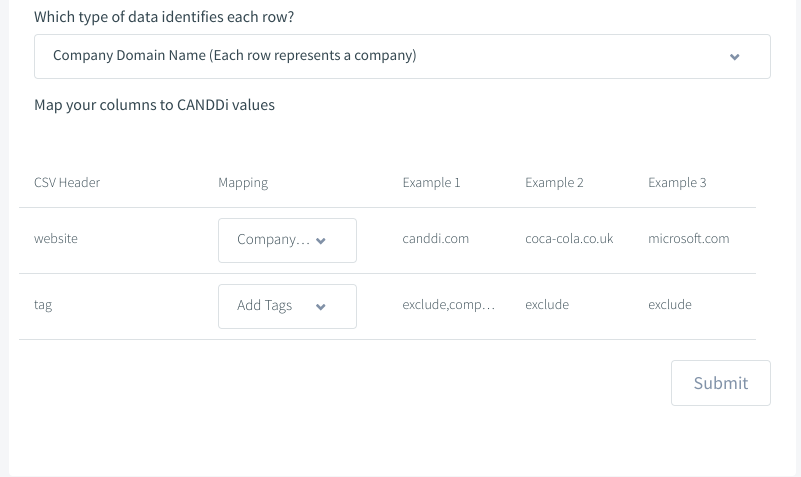This screenshot has height=477, width=801.
Task: Click the Map your columns to CANDDi values heading
Action: pyautogui.click(x=154, y=105)
